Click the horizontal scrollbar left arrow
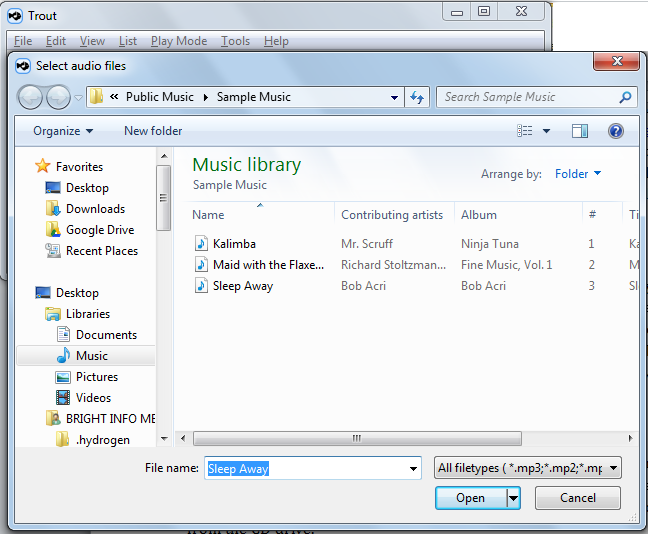 click(183, 438)
